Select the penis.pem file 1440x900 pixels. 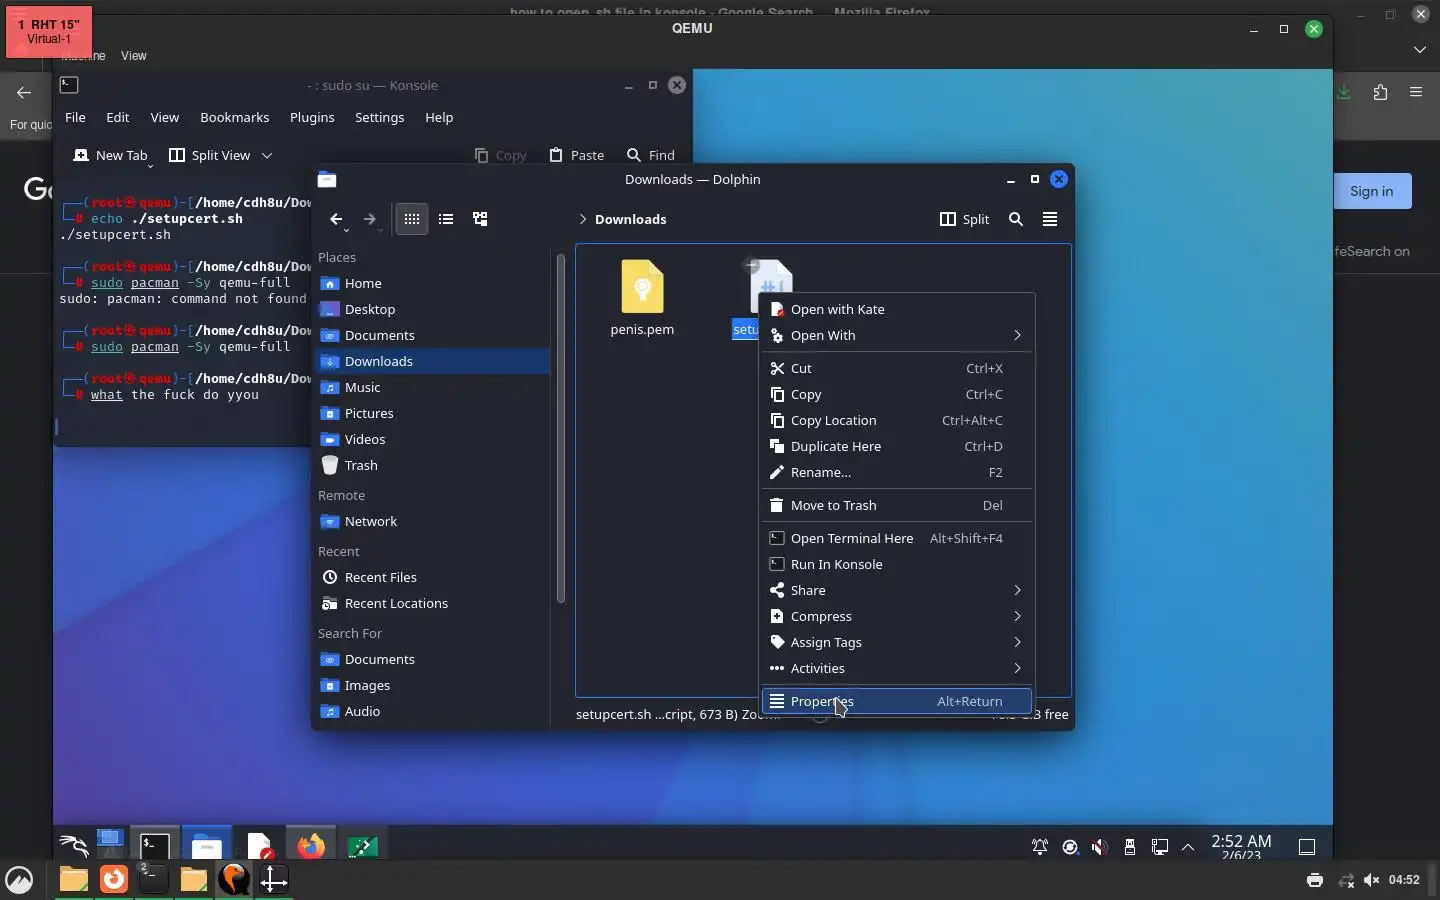click(x=642, y=298)
